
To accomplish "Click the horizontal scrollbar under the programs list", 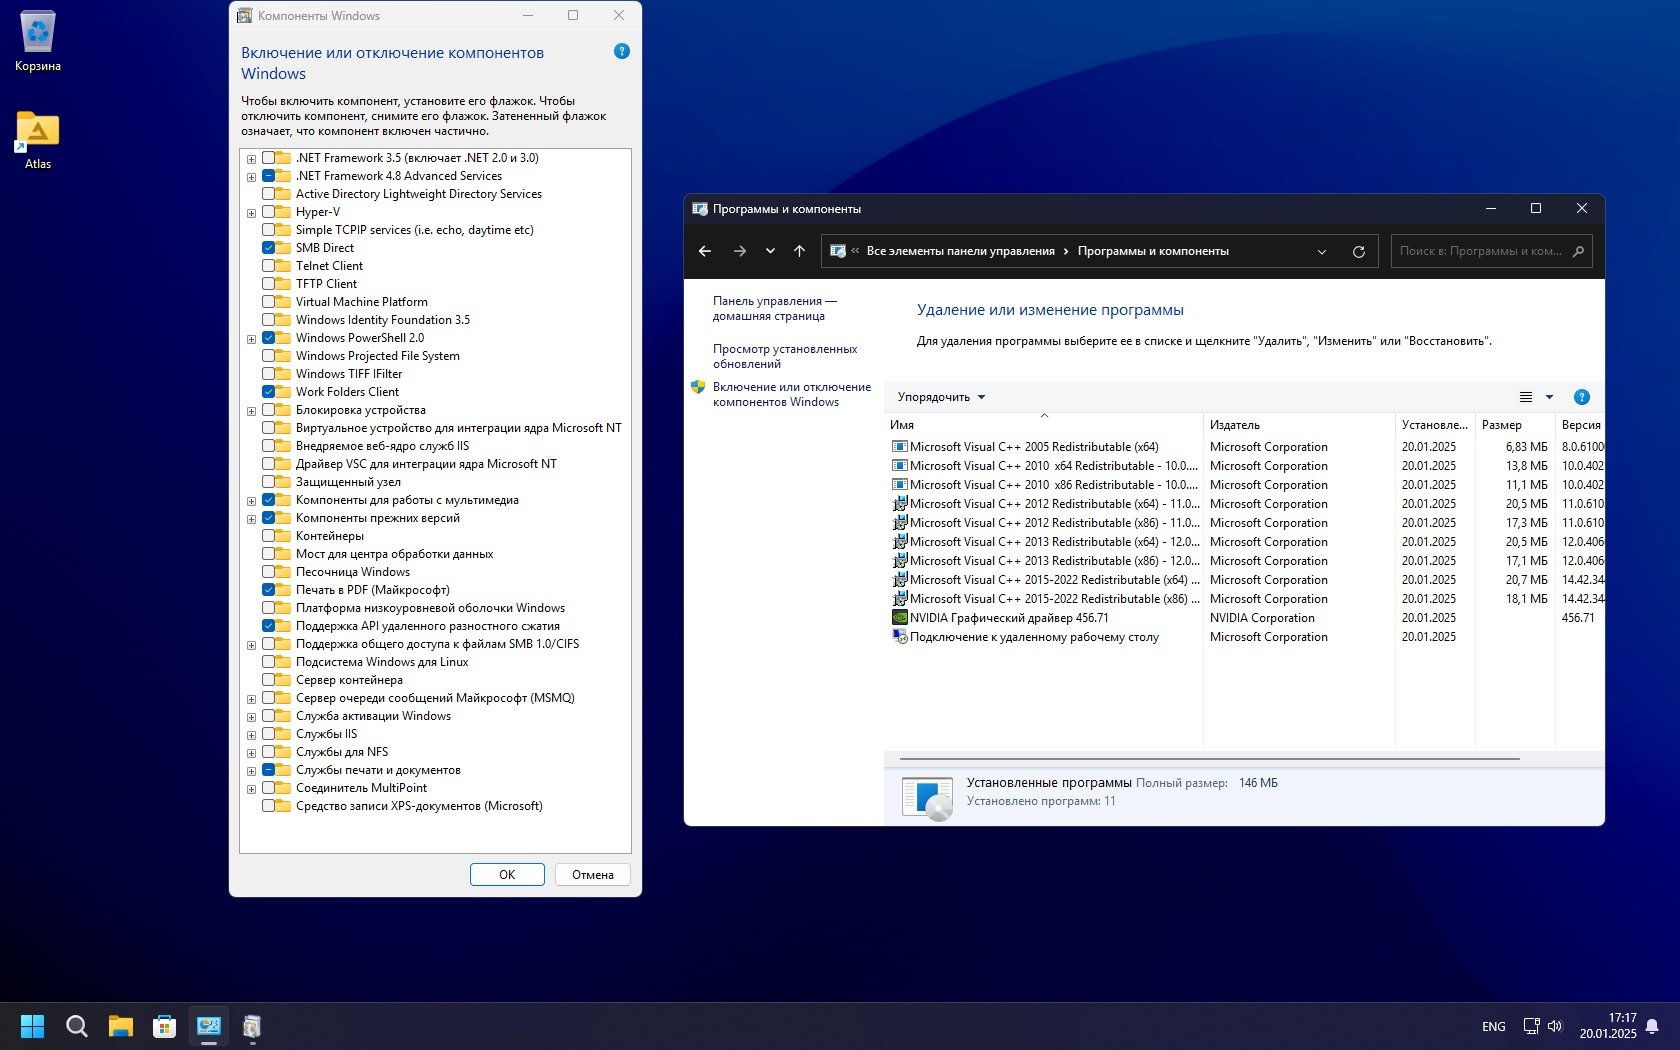I will tap(1209, 759).
